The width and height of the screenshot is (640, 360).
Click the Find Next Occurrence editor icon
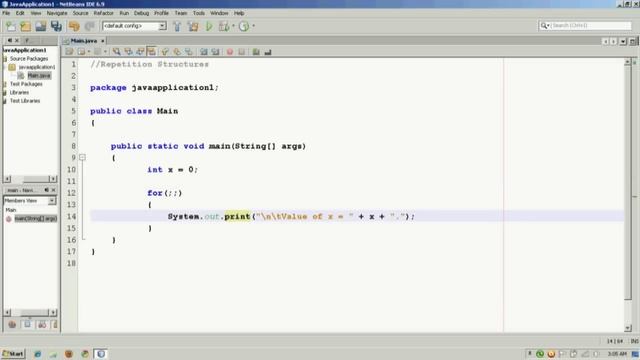point(140,52)
